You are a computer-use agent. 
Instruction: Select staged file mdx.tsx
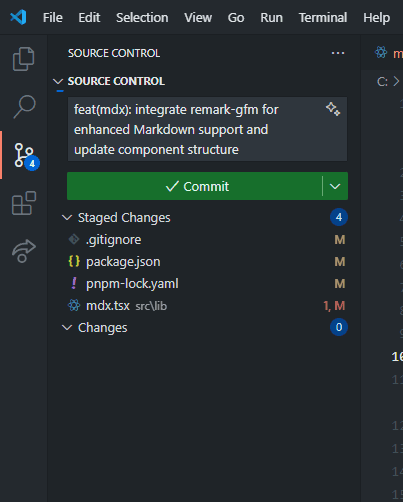(x=204, y=306)
